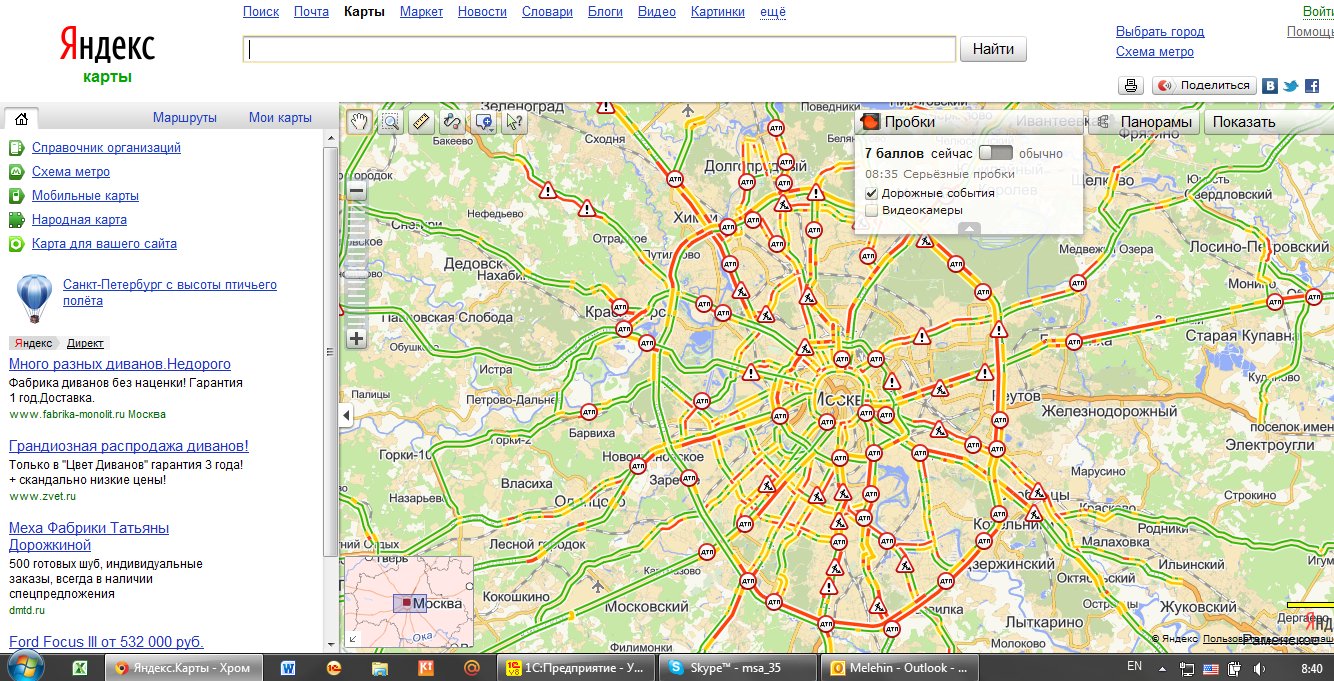Open Word from the taskbar
1334x681 pixels.
pos(288,668)
